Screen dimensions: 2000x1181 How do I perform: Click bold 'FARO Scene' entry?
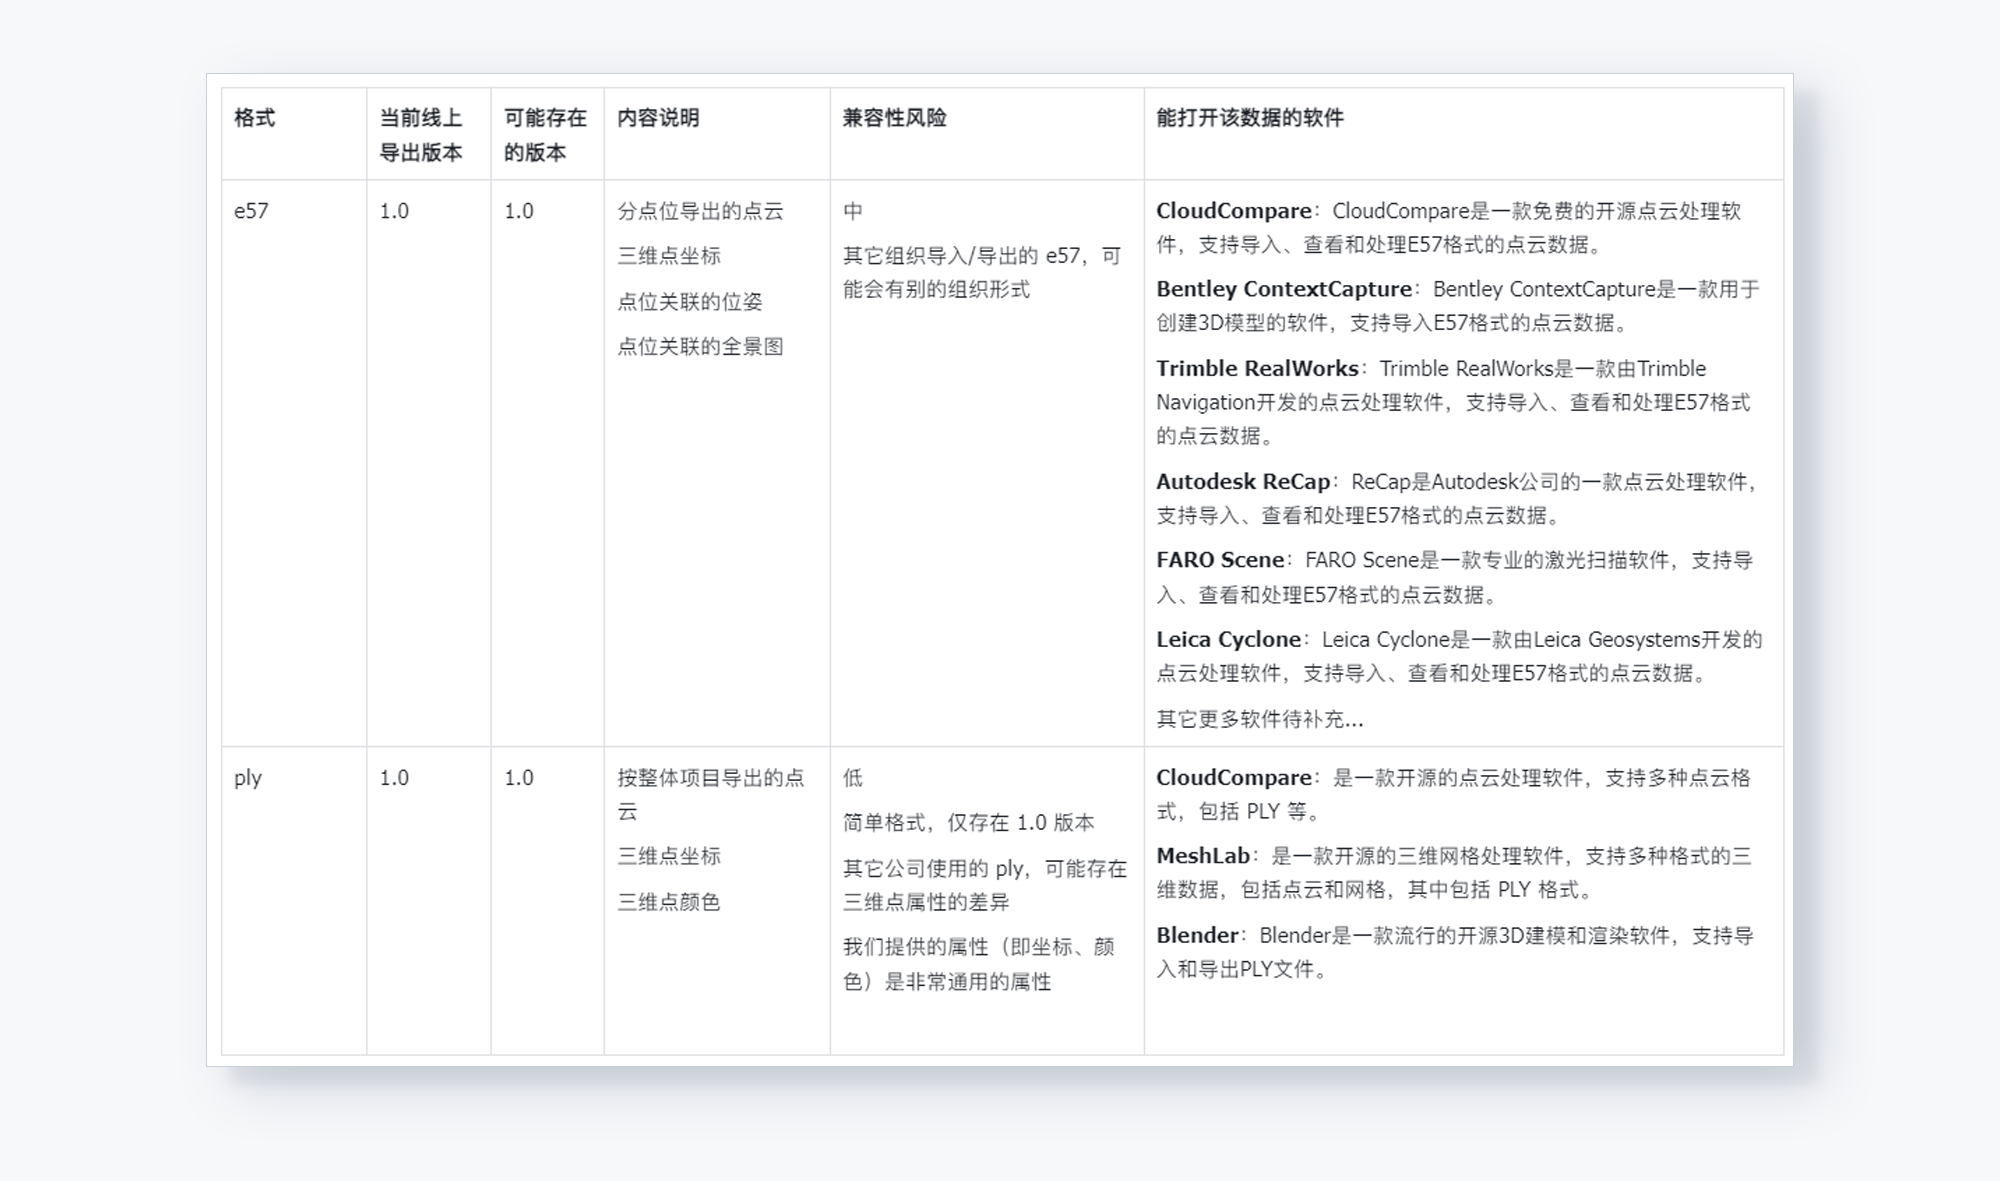[1220, 560]
